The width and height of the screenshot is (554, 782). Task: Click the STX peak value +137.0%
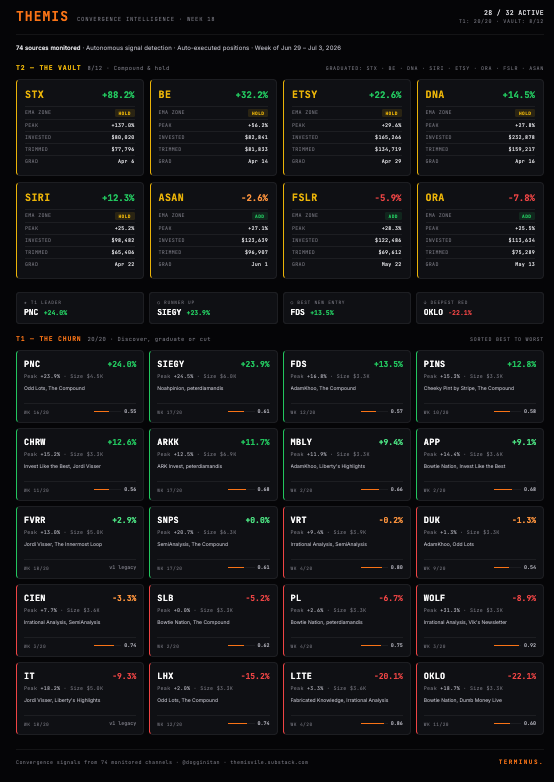[x=123, y=125]
